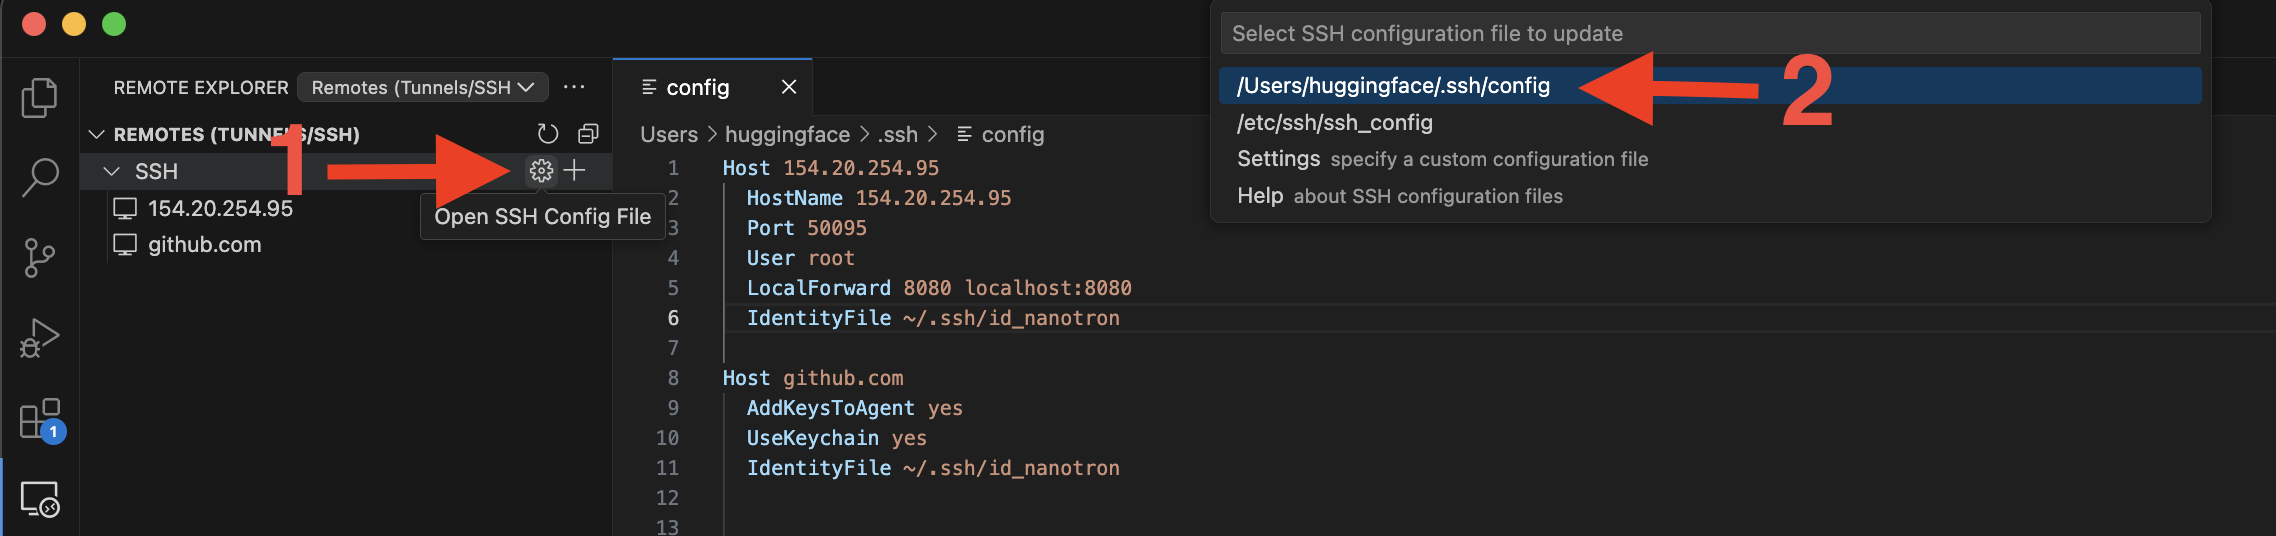Collapse the SSH tree node

point(112,172)
